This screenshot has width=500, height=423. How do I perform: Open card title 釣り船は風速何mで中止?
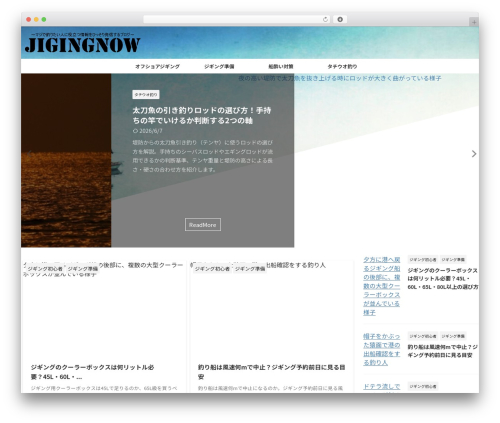coord(271,372)
